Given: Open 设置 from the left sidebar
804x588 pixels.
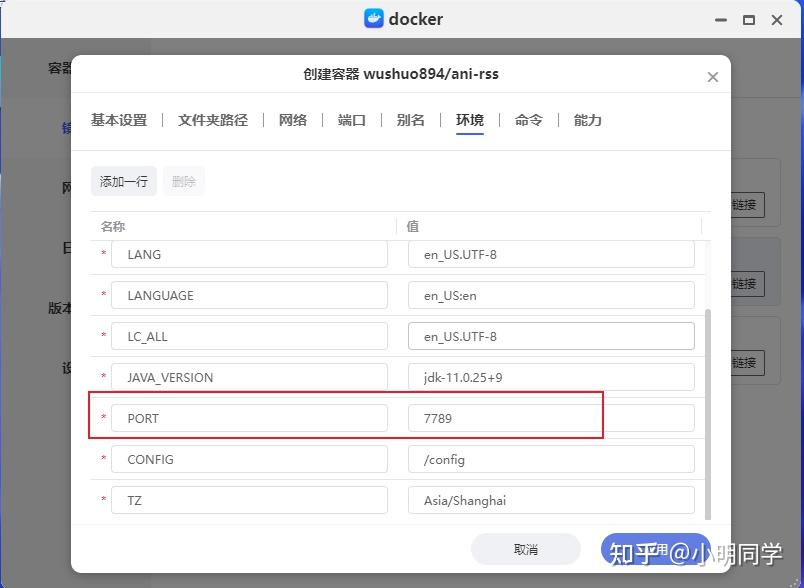Looking at the screenshot, I should (x=64, y=368).
